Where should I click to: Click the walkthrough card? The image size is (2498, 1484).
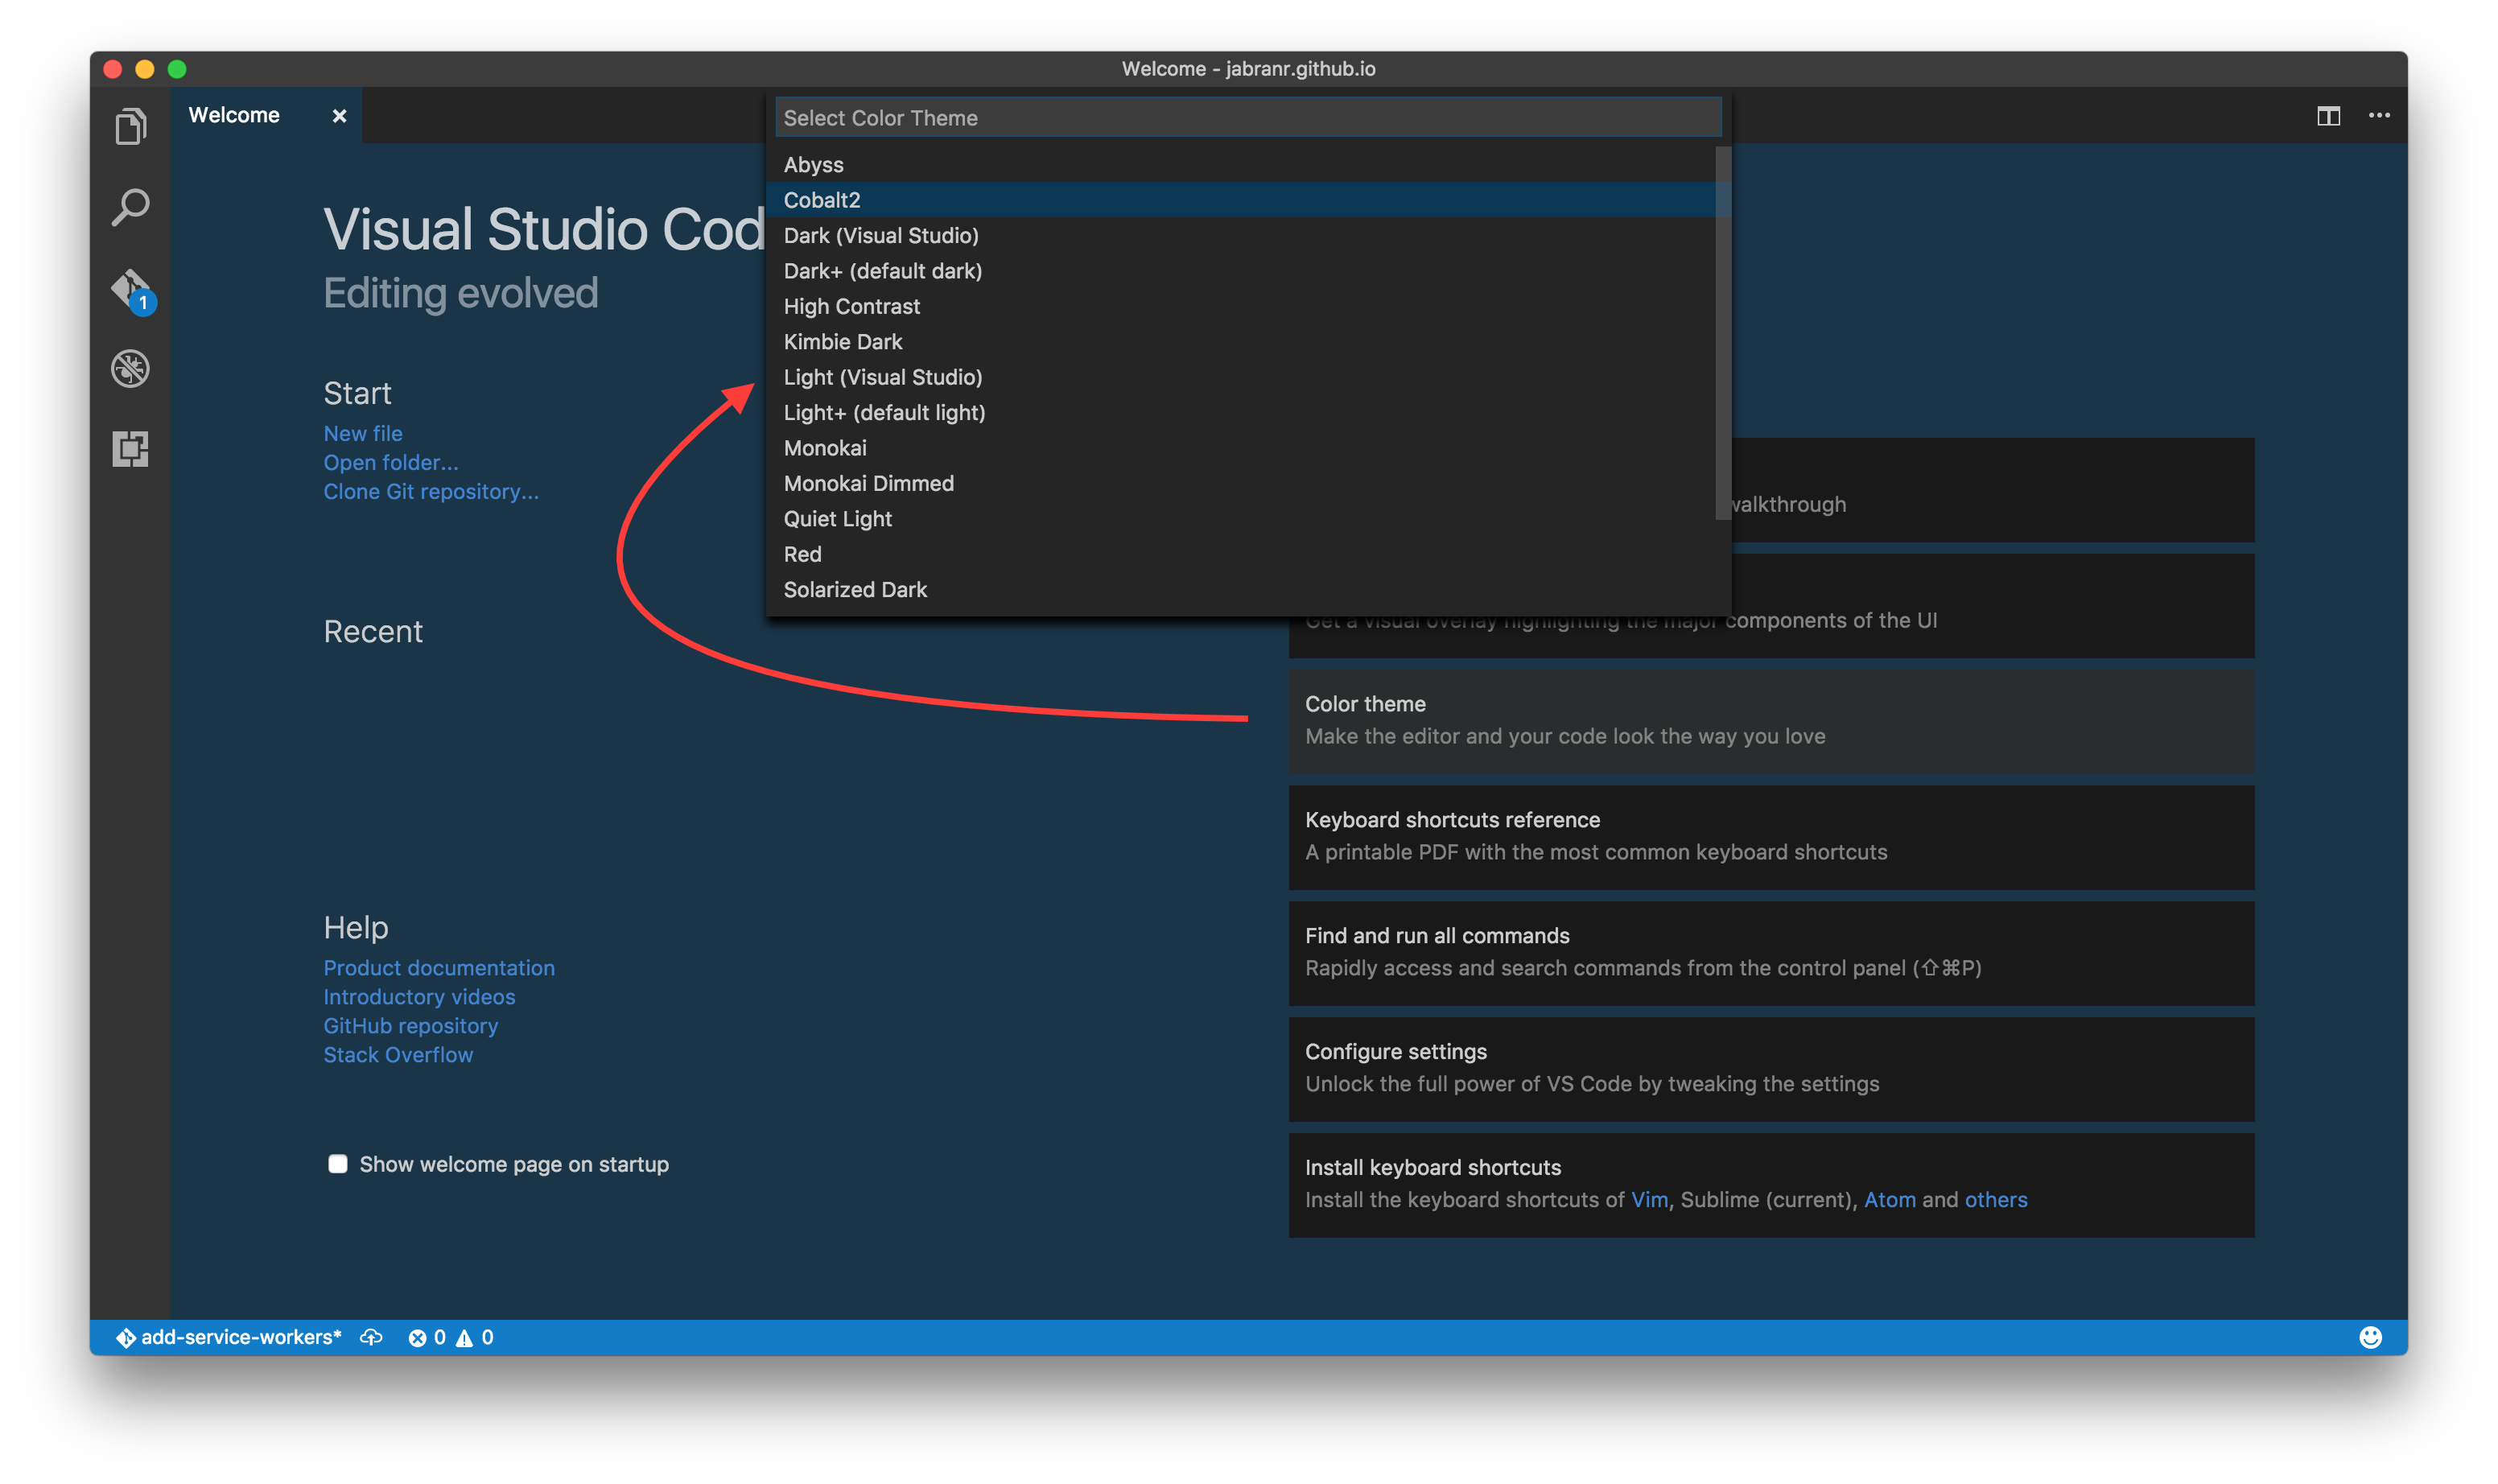(1992, 490)
